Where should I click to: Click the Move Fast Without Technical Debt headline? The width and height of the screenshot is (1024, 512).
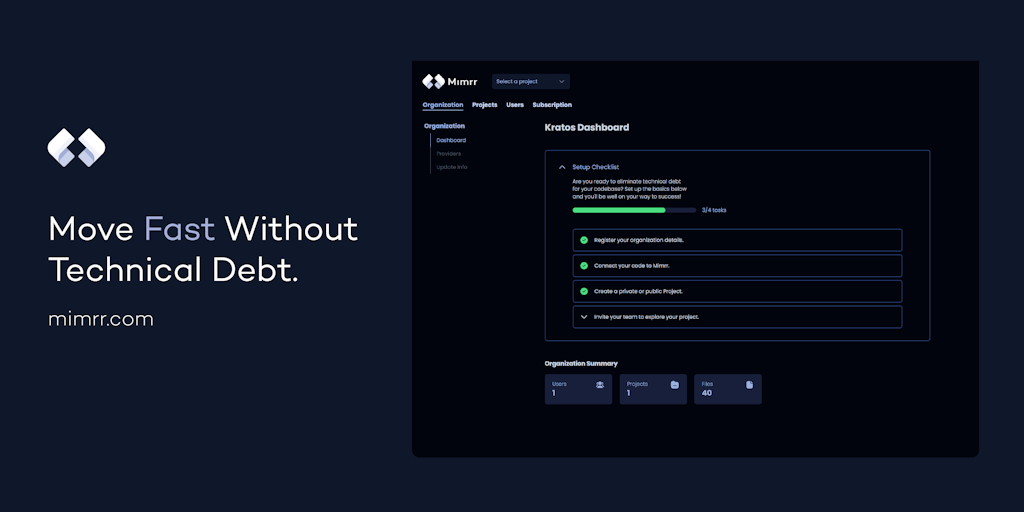(x=203, y=249)
